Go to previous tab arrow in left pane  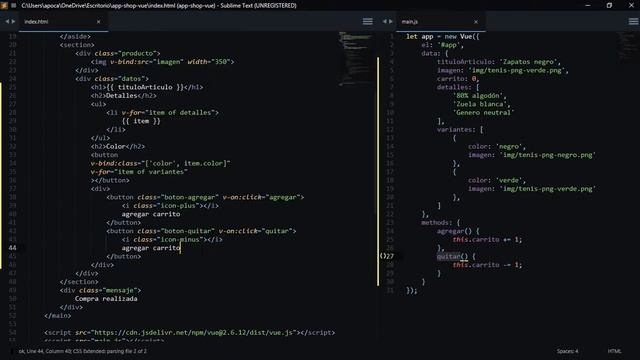[7, 22]
